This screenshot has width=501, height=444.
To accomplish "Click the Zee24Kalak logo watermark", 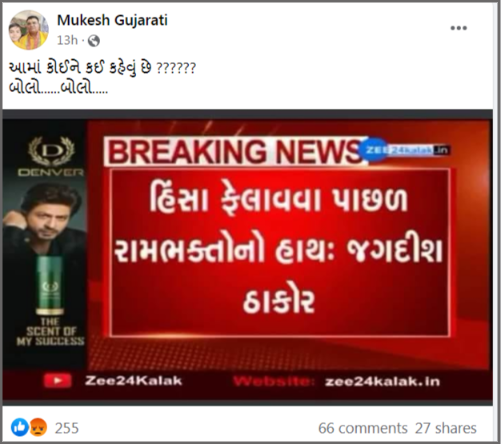I will pos(405,150).
